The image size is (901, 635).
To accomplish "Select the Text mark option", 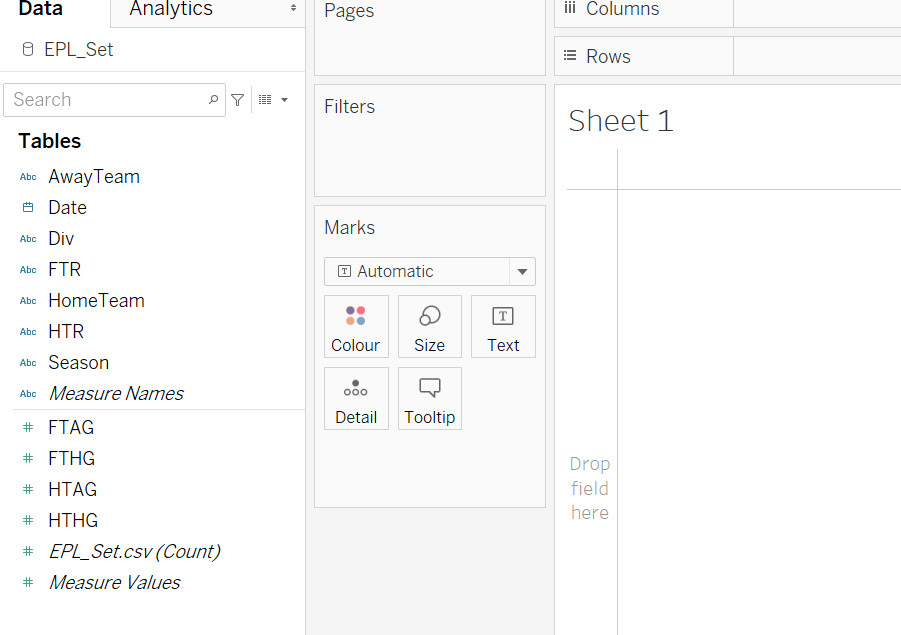I will pos(503,326).
